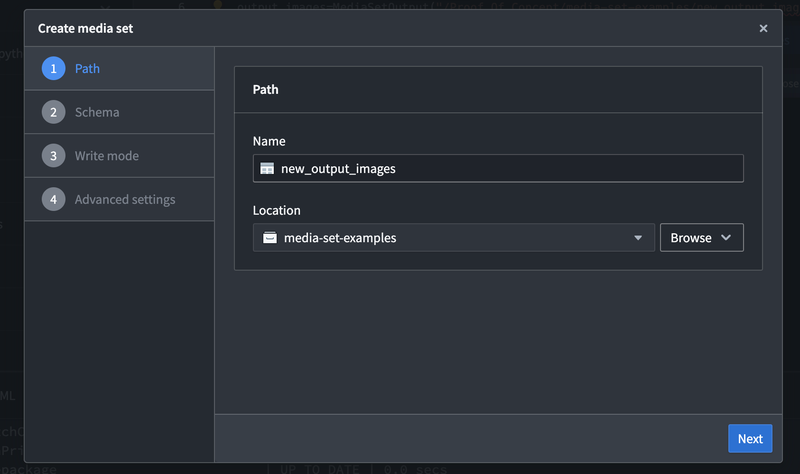The image size is (800, 474).
Task: Click the folder icon beside media-set-examples
Action: [270, 238]
